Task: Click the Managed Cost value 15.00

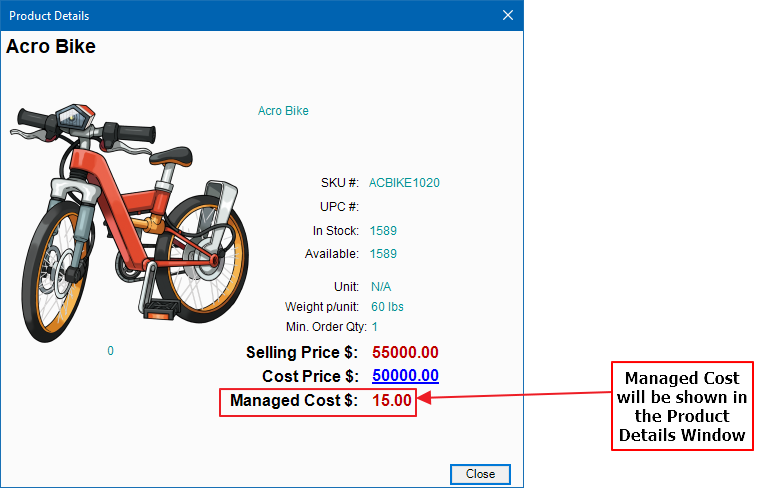Action: (x=392, y=401)
